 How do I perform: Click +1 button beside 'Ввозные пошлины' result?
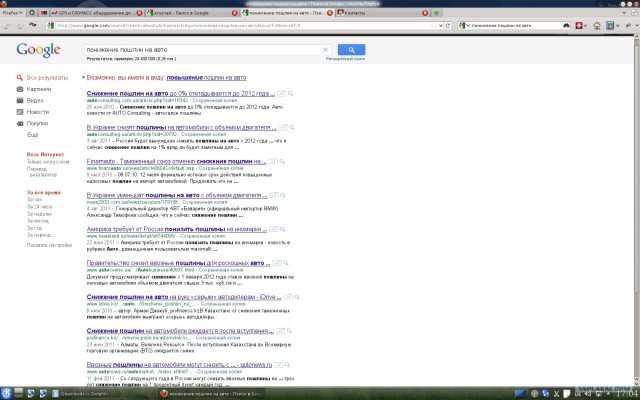tap(278, 364)
